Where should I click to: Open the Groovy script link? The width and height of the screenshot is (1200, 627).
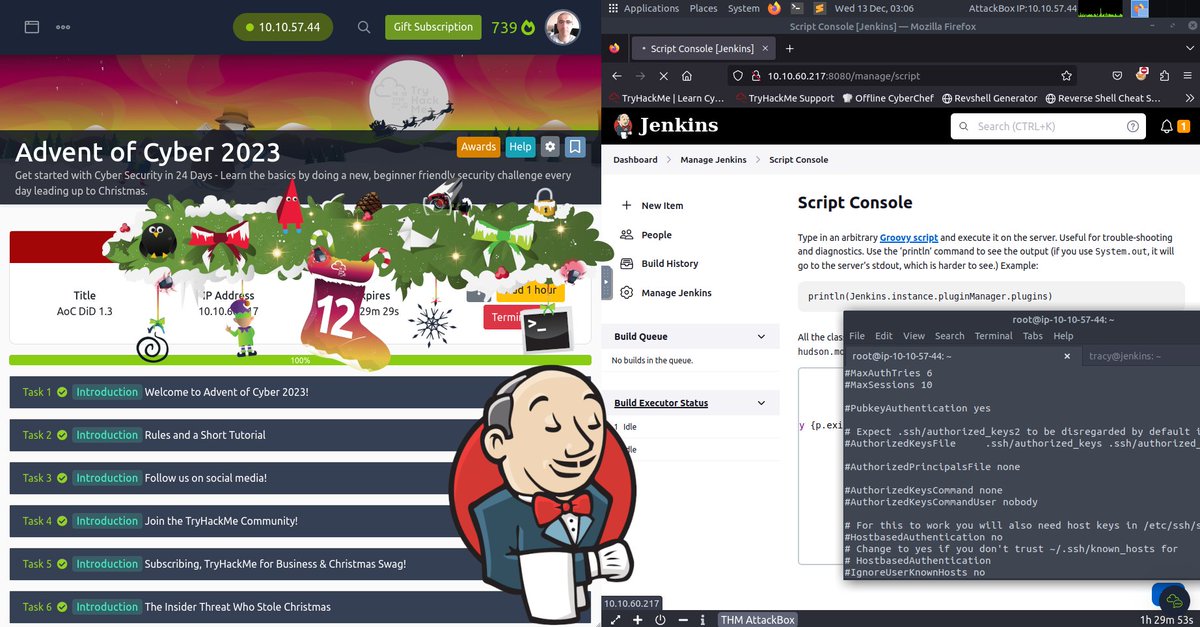pyautogui.click(x=908, y=237)
